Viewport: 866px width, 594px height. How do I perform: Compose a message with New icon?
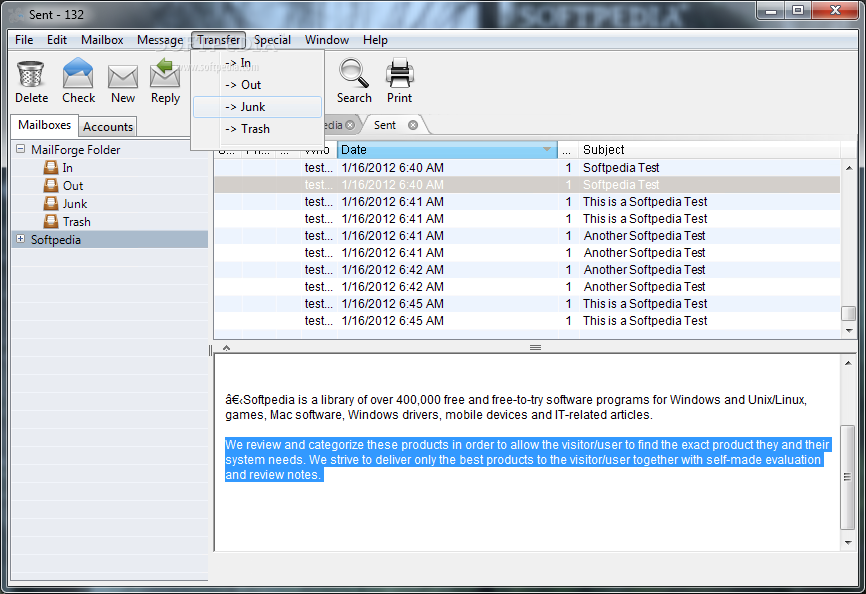123,76
